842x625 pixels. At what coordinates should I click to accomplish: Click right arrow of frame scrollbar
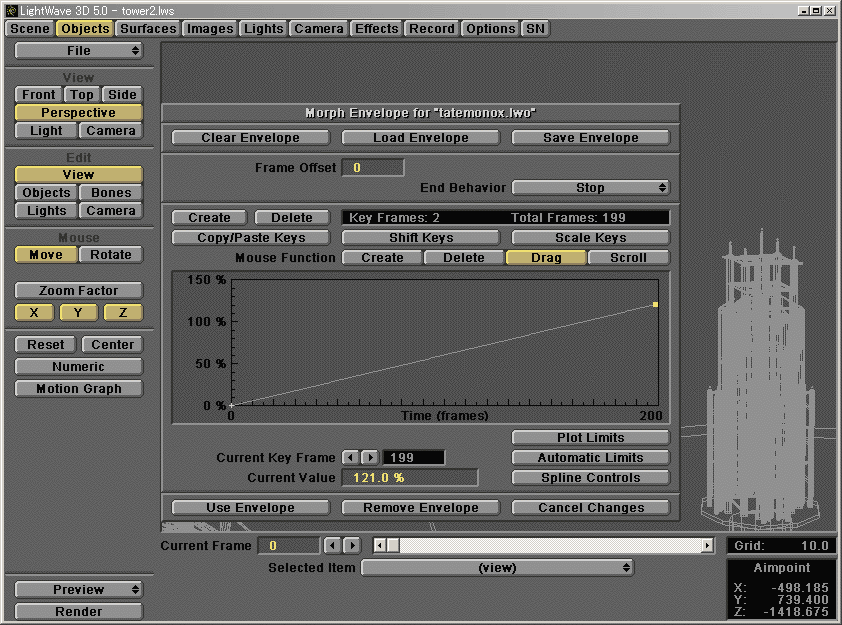(x=708, y=545)
